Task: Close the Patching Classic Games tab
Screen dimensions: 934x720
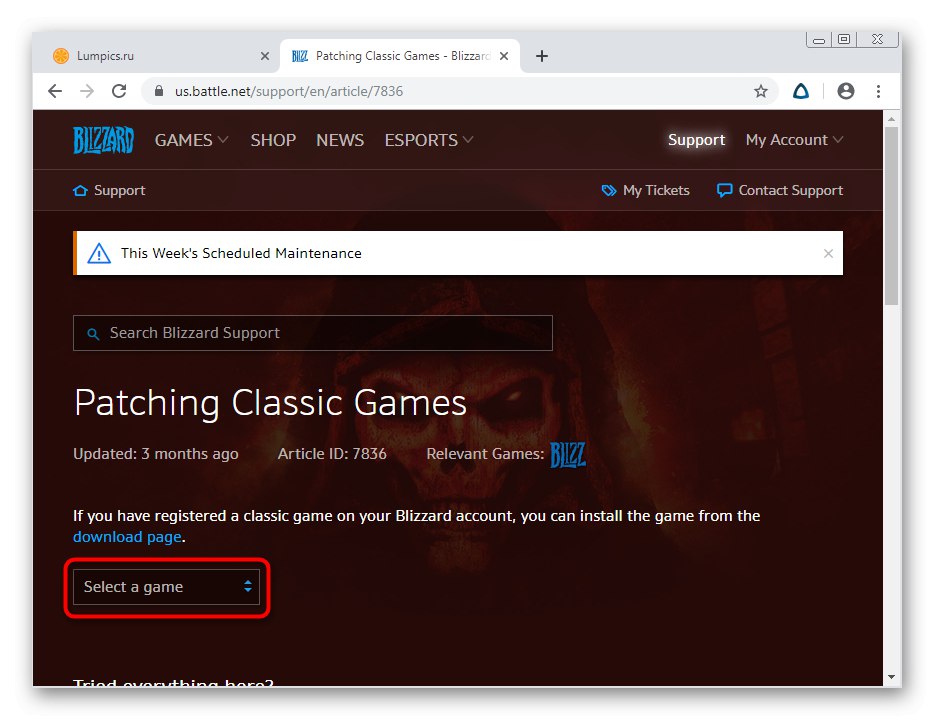Action: pyautogui.click(x=504, y=56)
